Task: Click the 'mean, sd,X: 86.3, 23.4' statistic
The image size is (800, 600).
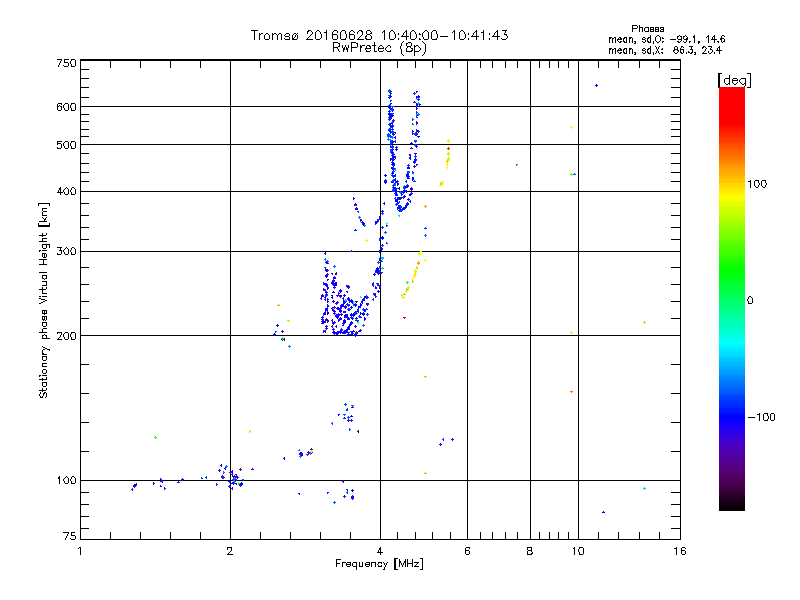Action: click(665, 50)
